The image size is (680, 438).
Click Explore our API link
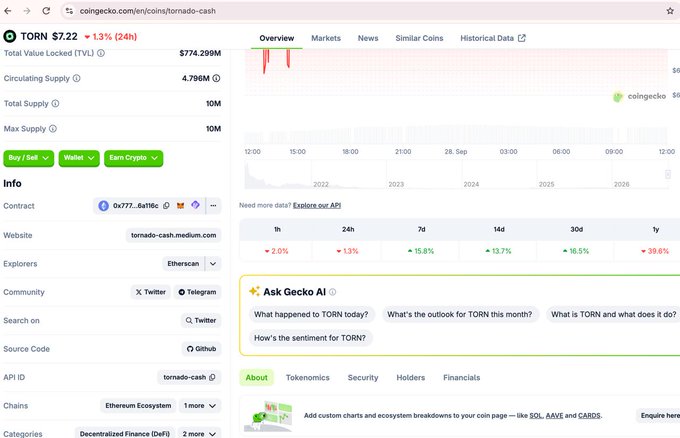(317, 205)
